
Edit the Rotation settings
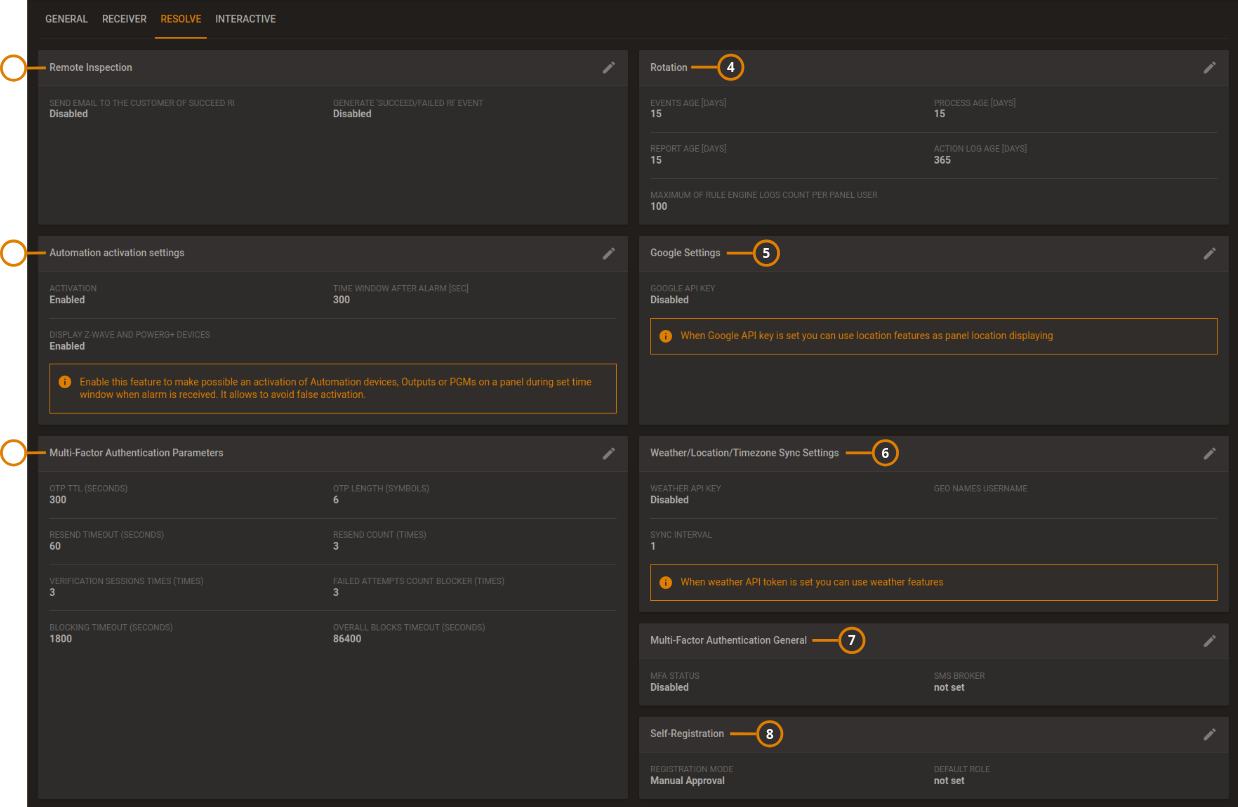[x=1209, y=67]
